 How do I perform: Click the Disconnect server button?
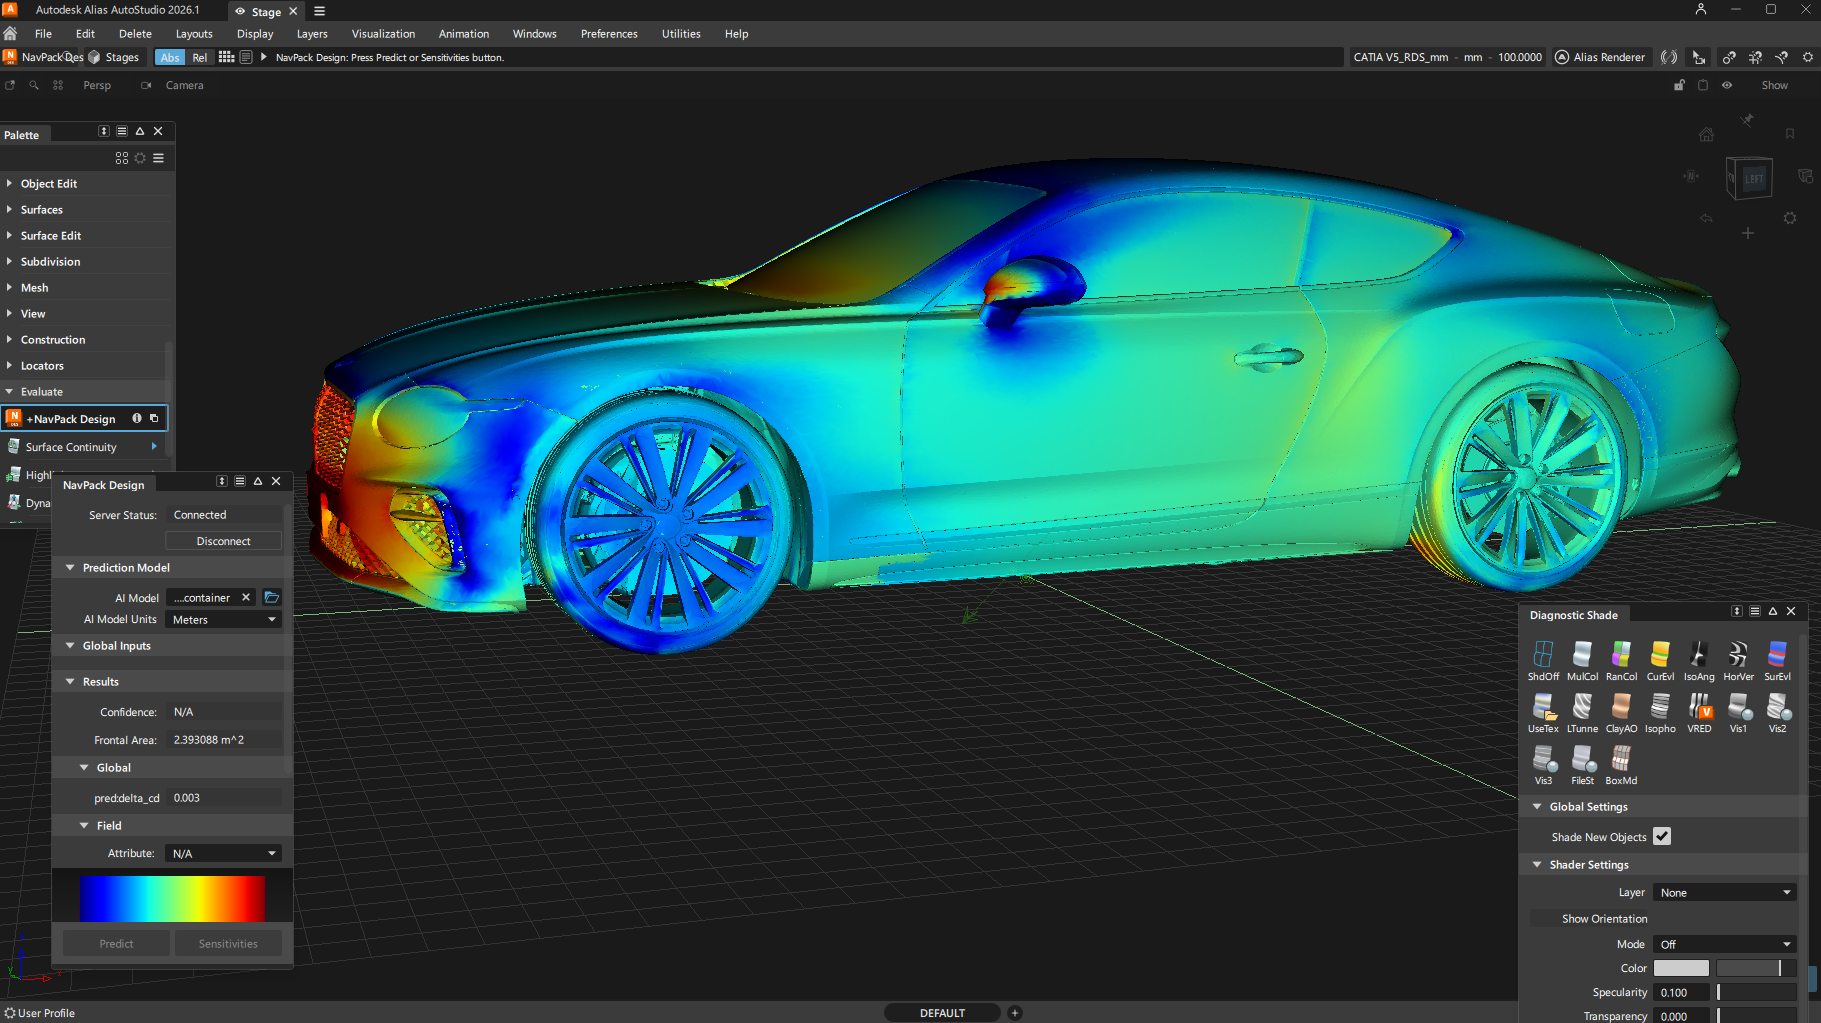pos(223,541)
